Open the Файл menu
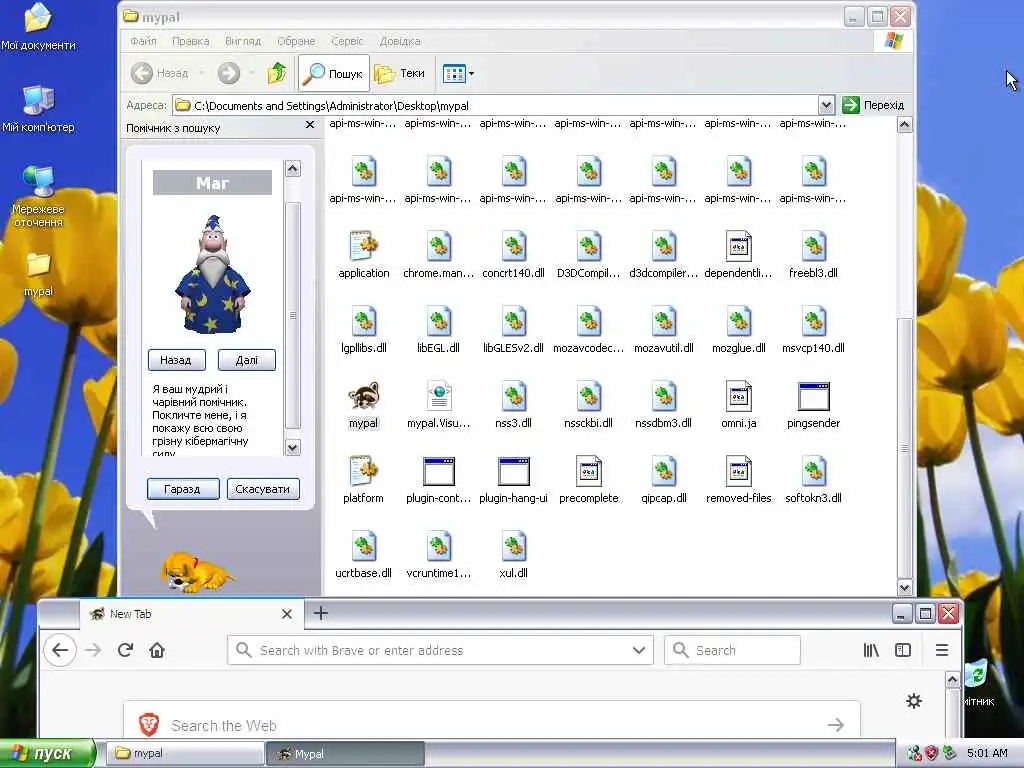Screen dimensions: 1024x768 click(143, 41)
